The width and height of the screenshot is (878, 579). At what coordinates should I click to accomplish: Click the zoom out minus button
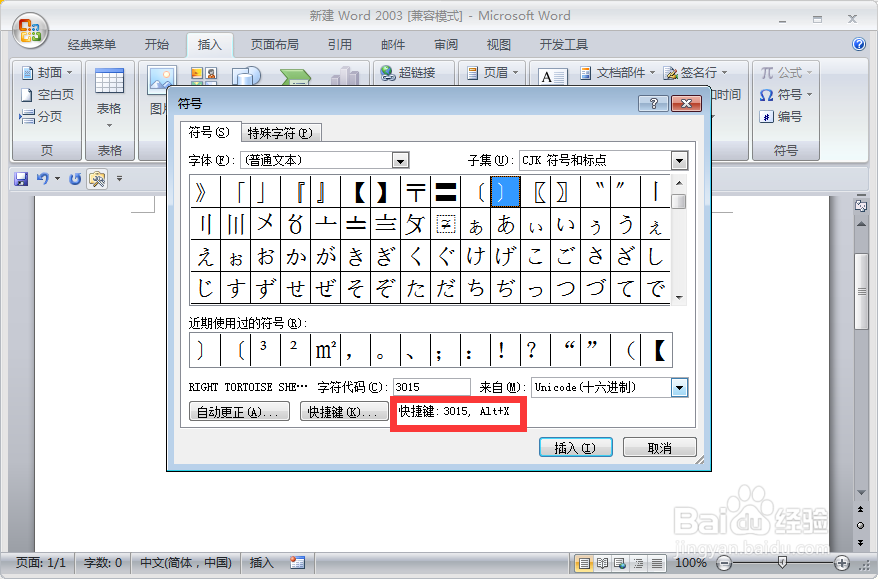(x=724, y=563)
